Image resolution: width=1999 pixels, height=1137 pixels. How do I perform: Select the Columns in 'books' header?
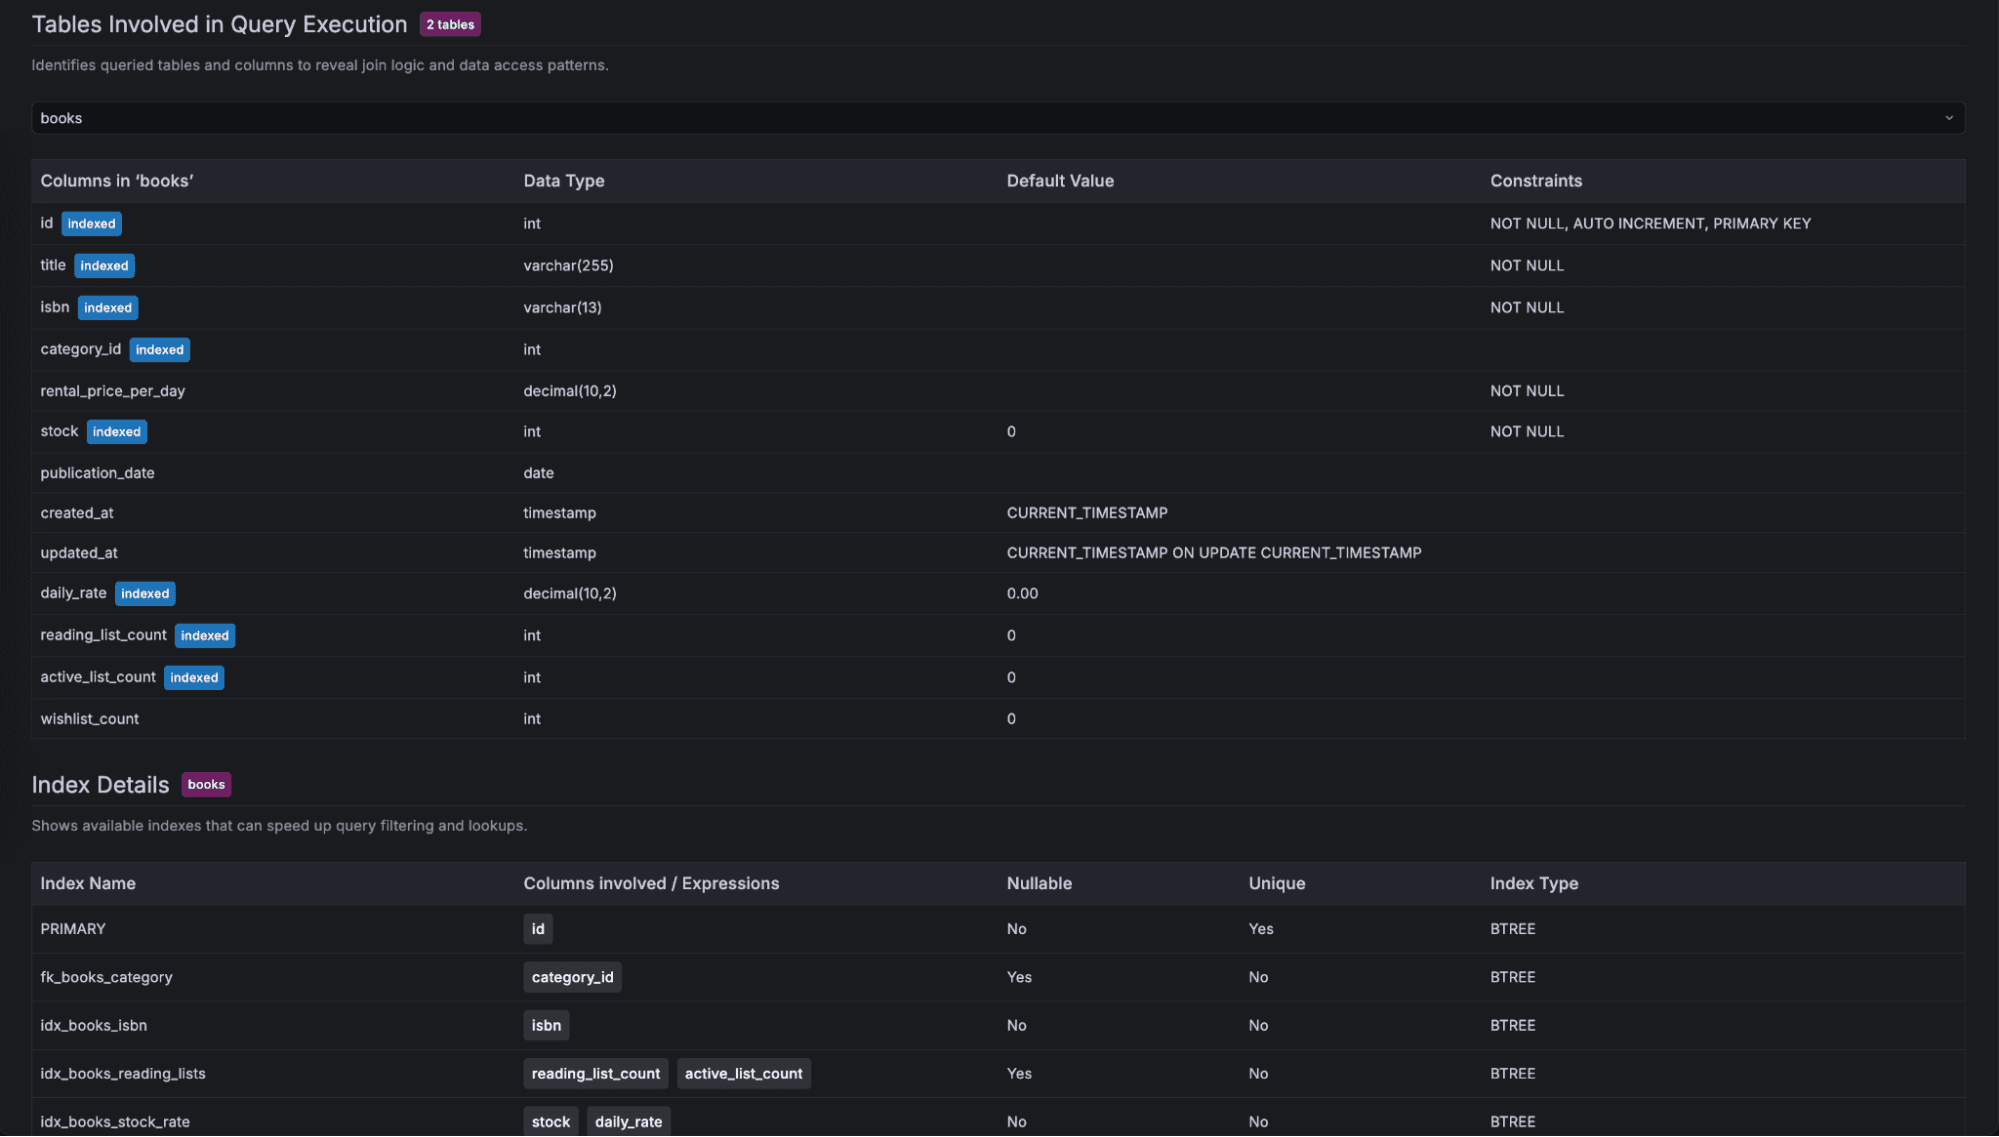(117, 181)
